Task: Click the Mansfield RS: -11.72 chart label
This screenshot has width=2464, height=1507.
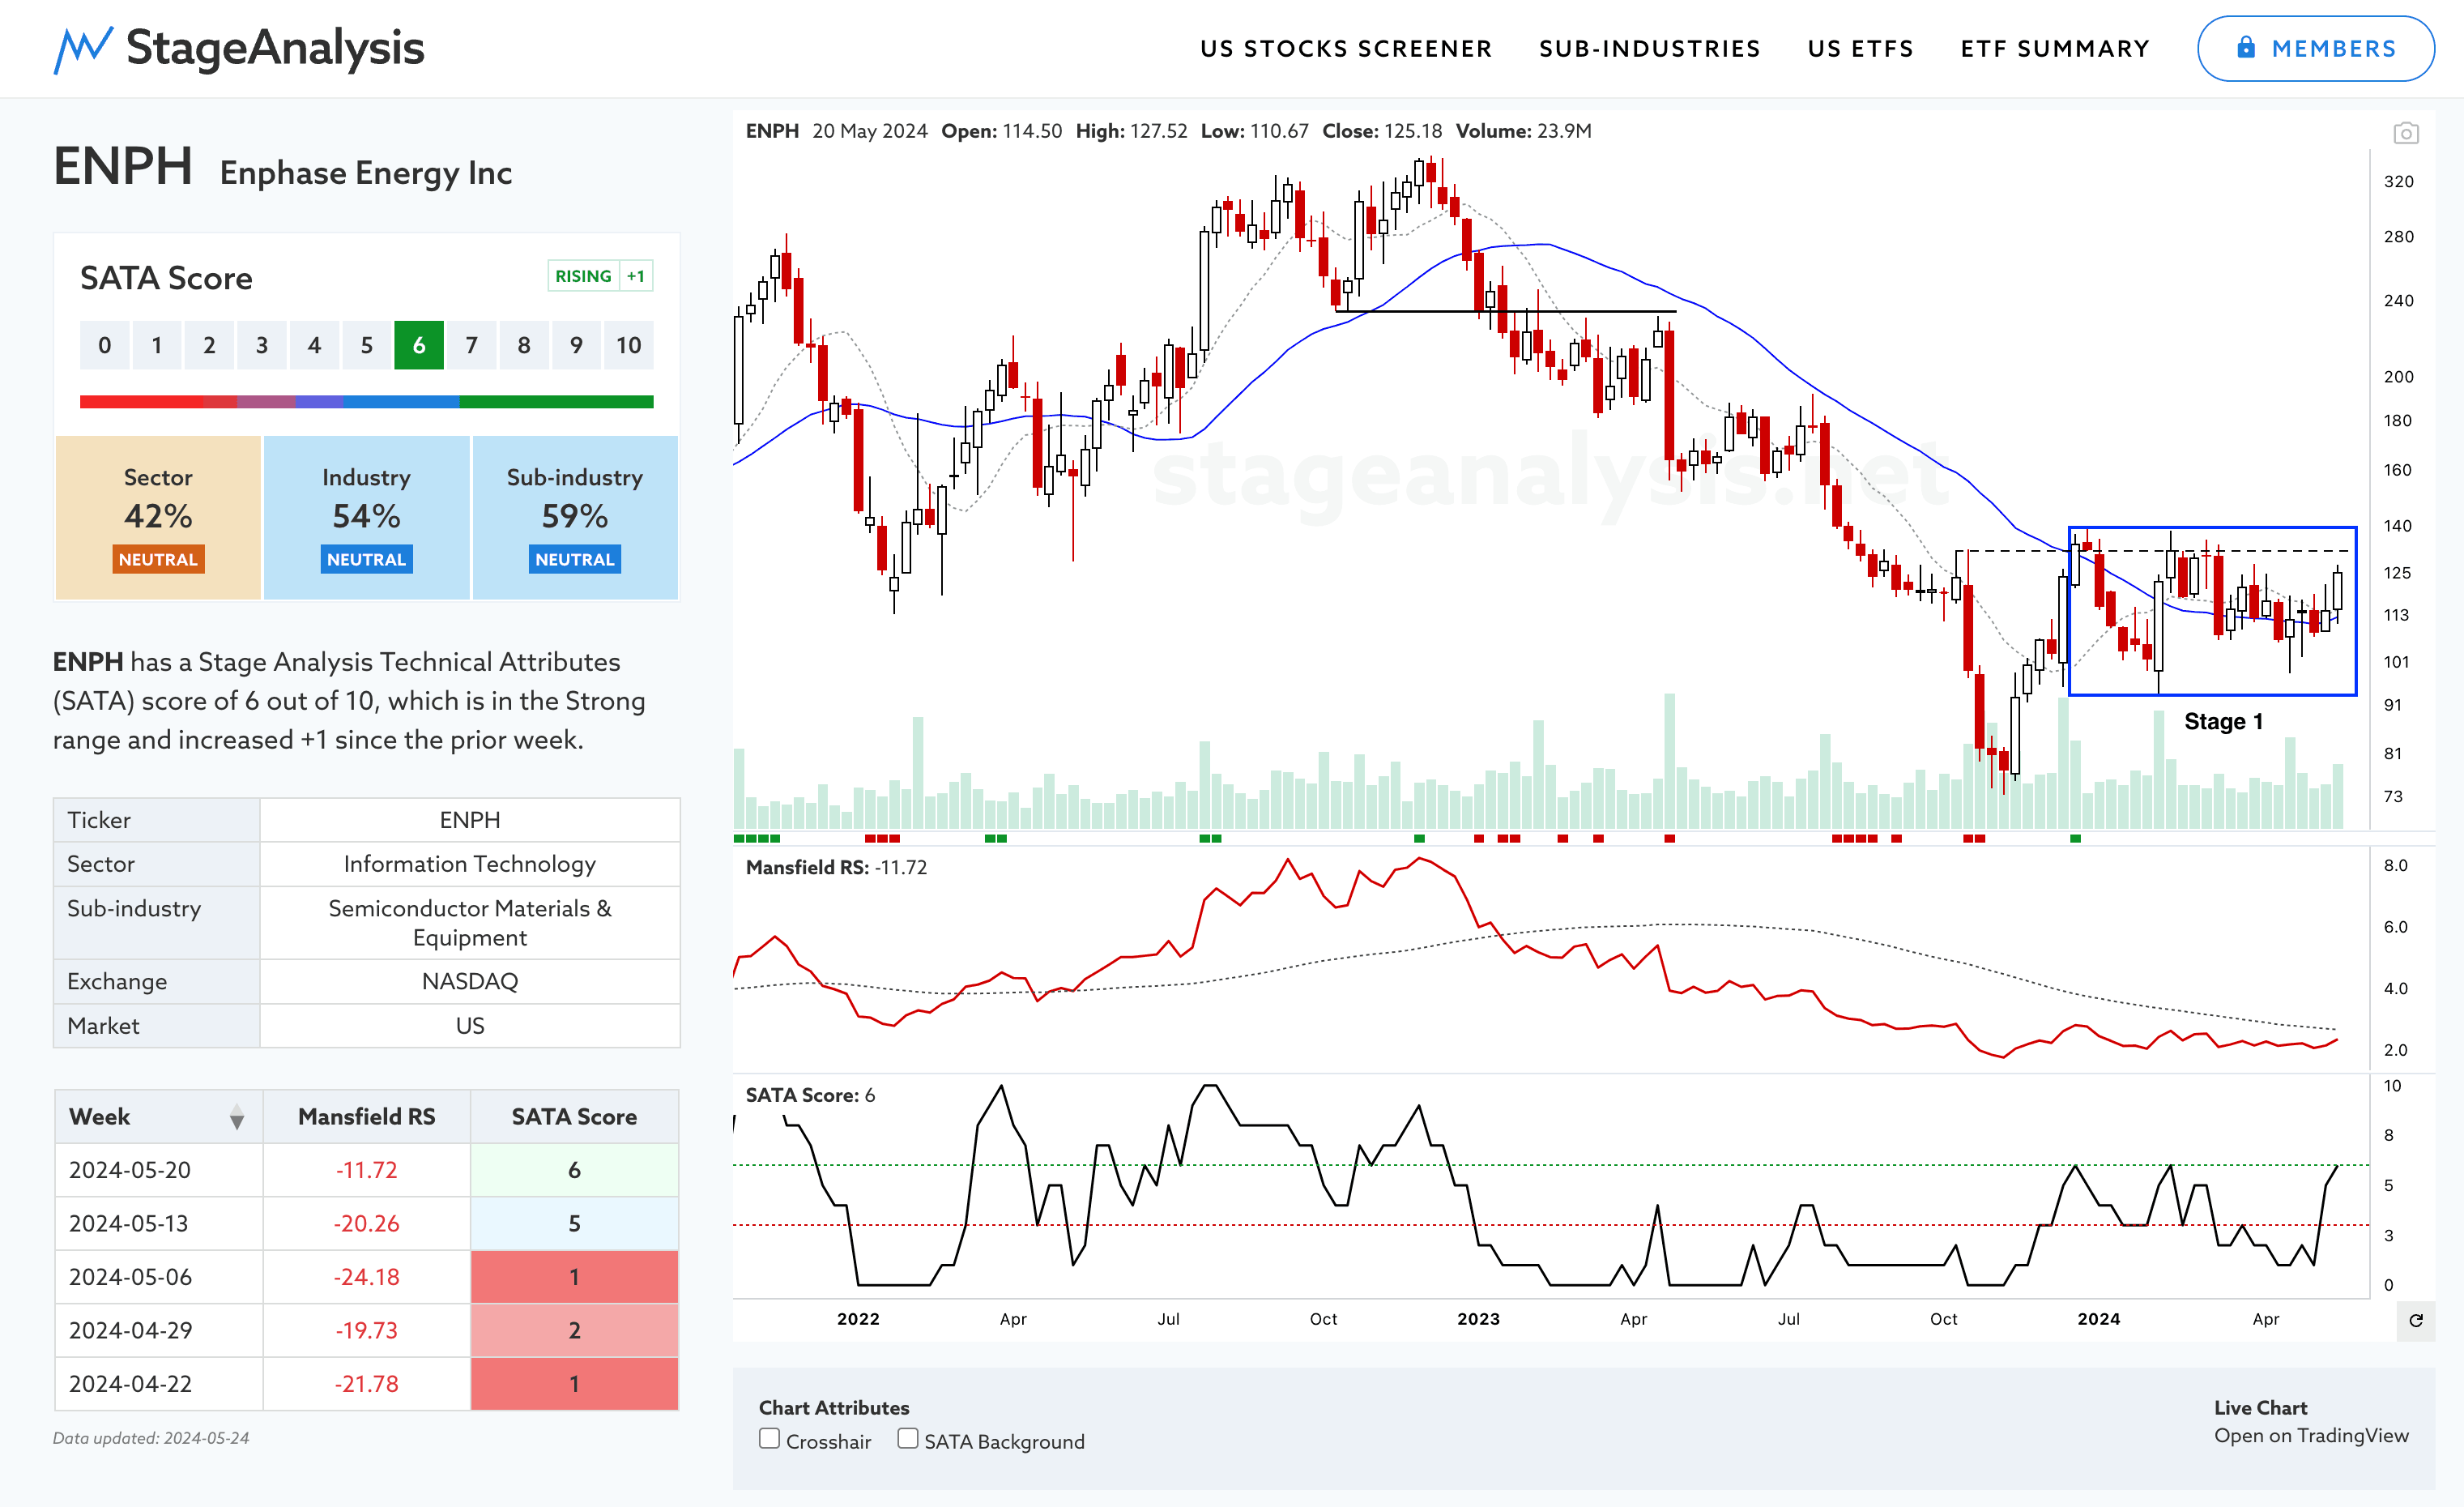Action: [836, 867]
